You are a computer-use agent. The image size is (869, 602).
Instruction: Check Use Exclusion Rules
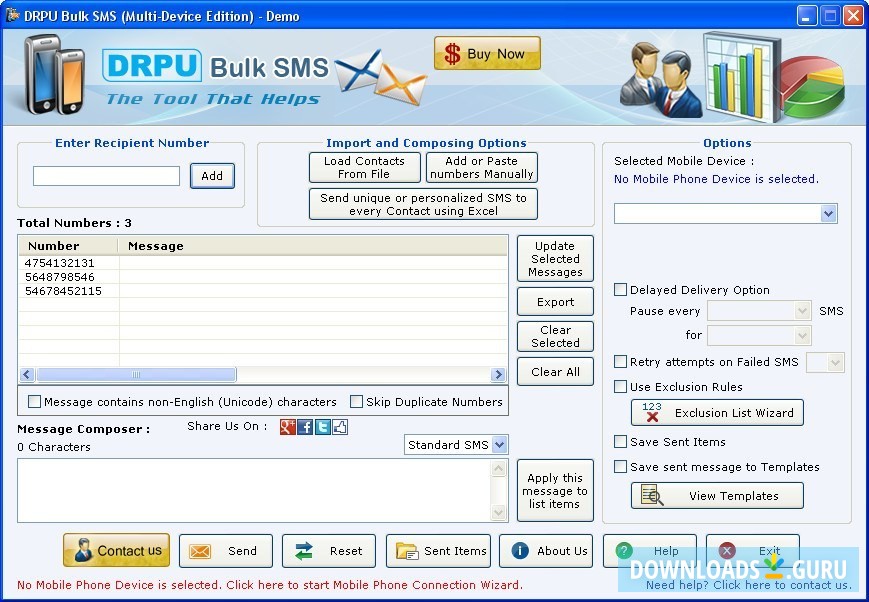[621, 386]
